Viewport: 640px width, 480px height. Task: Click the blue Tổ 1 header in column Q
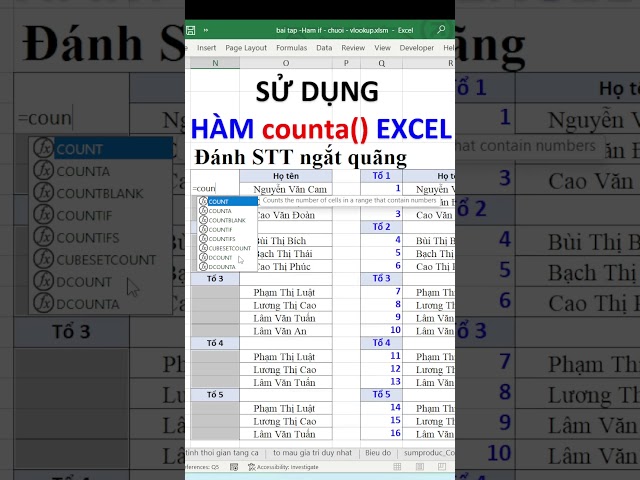point(382,176)
